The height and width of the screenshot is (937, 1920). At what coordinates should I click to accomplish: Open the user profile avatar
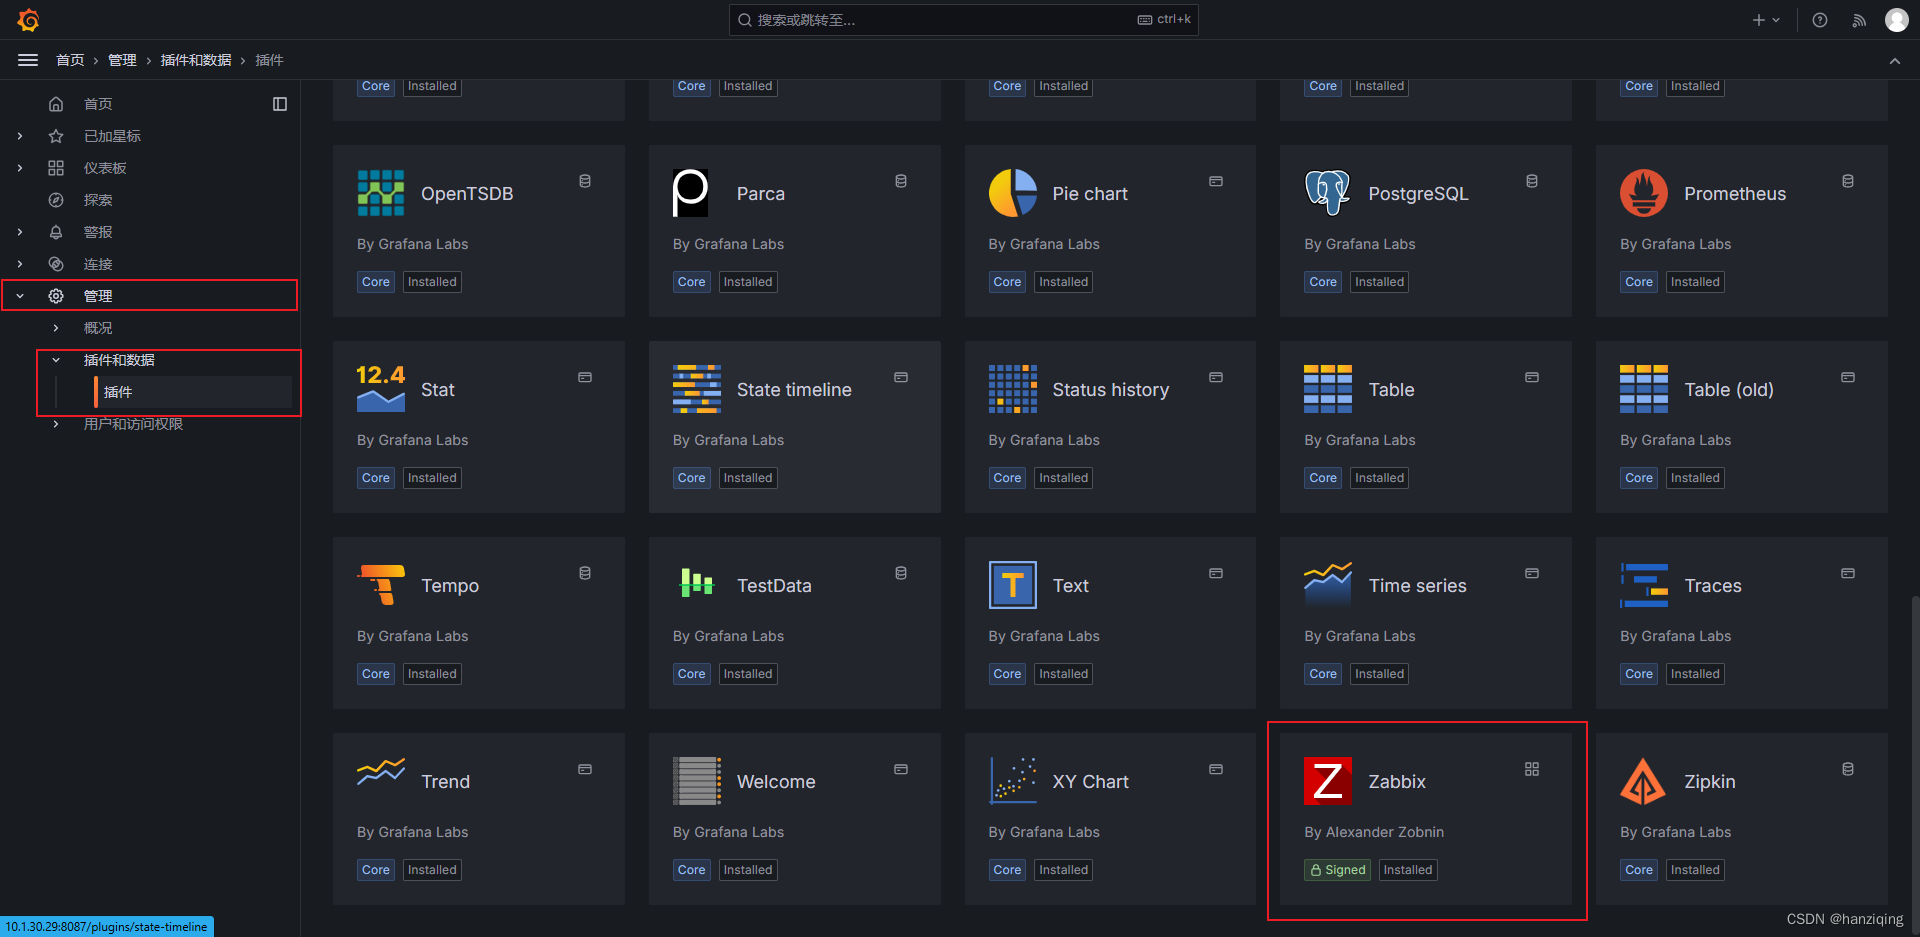(1897, 20)
